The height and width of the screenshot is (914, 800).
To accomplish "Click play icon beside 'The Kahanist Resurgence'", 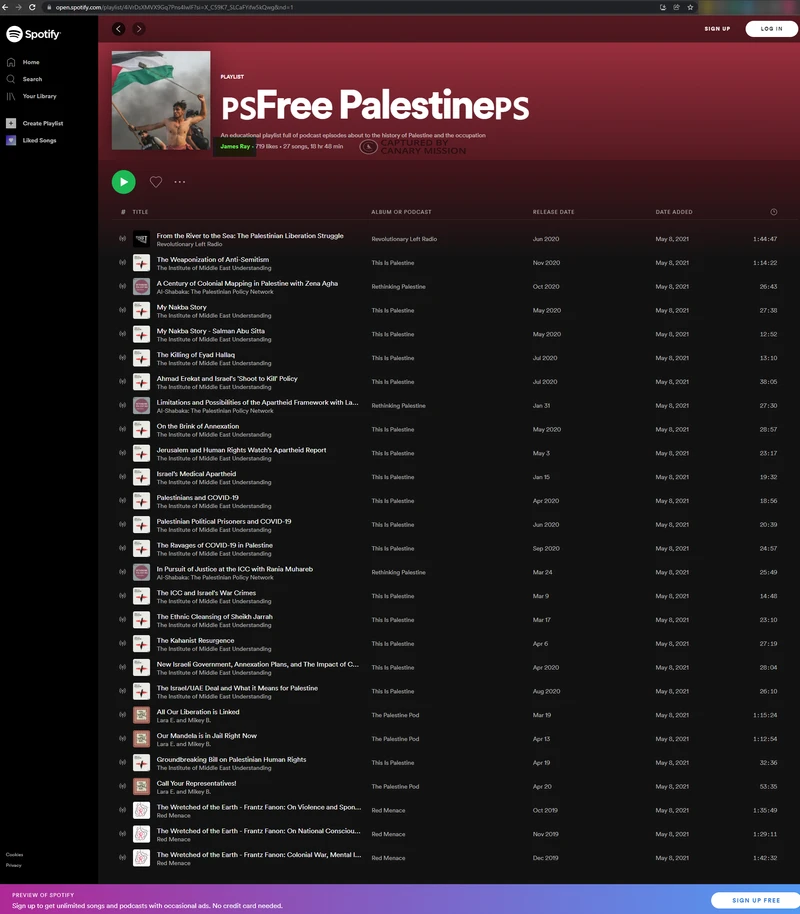I will pyautogui.click(x=122, y=644).
